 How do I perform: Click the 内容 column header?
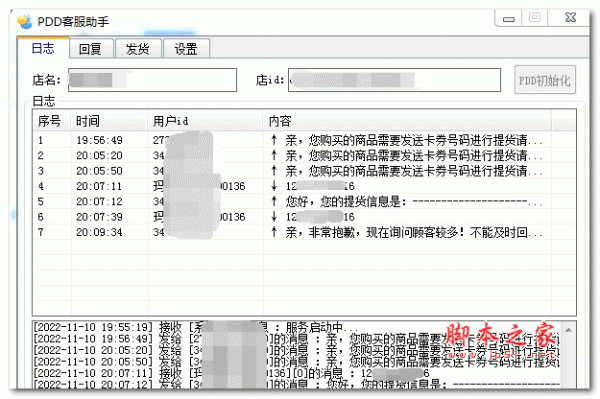pos(407,121)
